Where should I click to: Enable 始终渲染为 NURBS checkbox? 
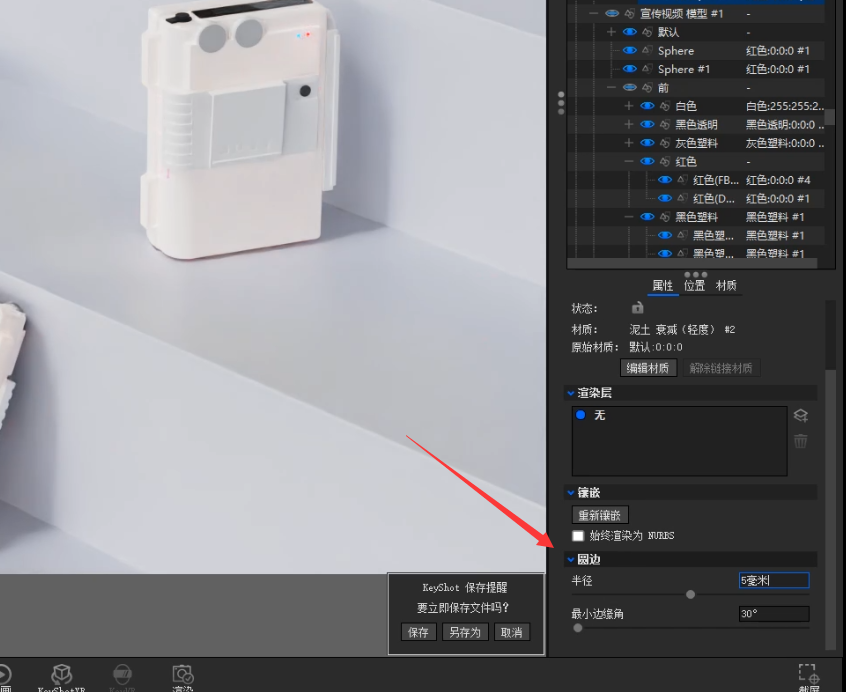[x=577, y=536]
